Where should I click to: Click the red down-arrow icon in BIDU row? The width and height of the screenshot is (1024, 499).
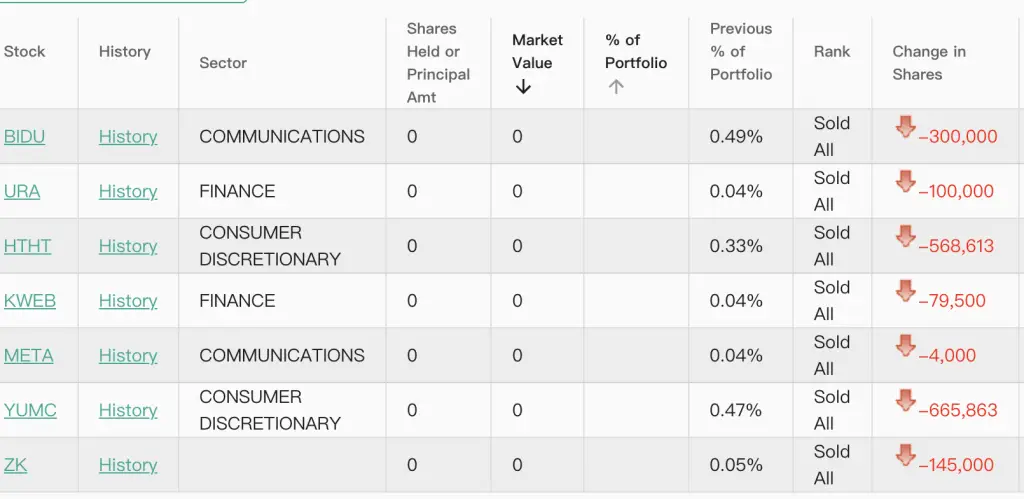pyautogui.click(x=906, y=127)
